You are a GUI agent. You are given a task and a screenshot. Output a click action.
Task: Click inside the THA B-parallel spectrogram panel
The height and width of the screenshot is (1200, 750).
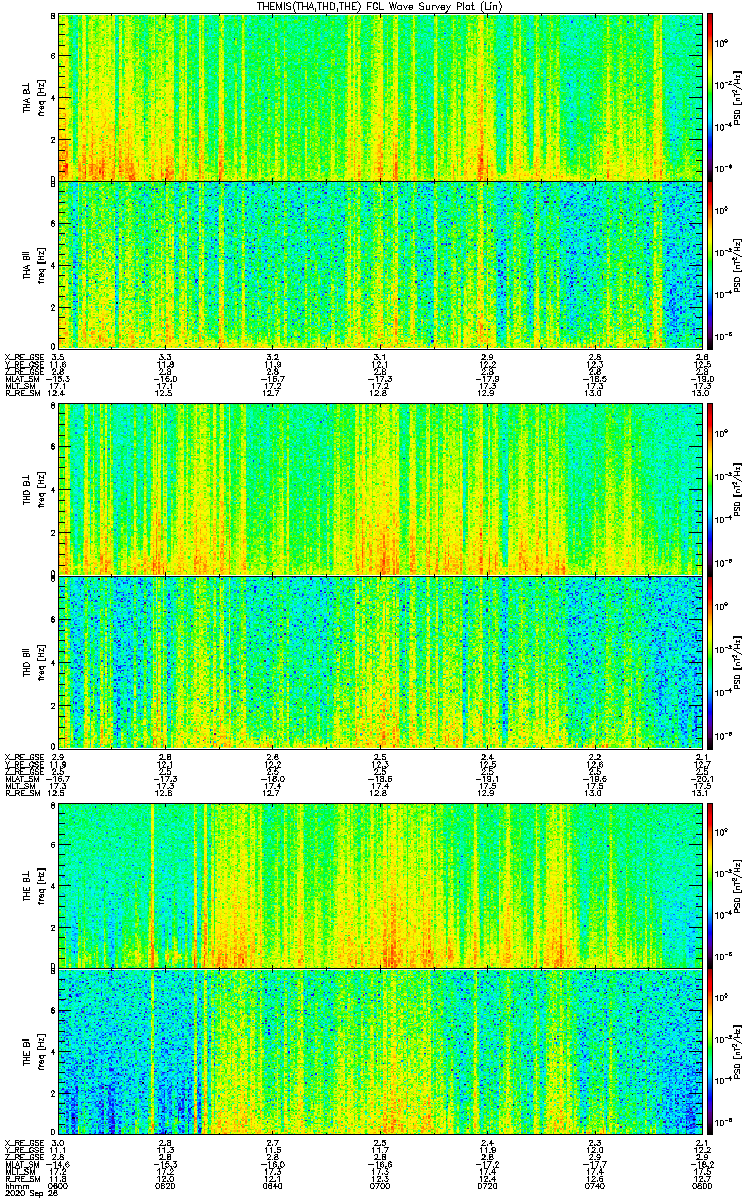pos(380,265)
